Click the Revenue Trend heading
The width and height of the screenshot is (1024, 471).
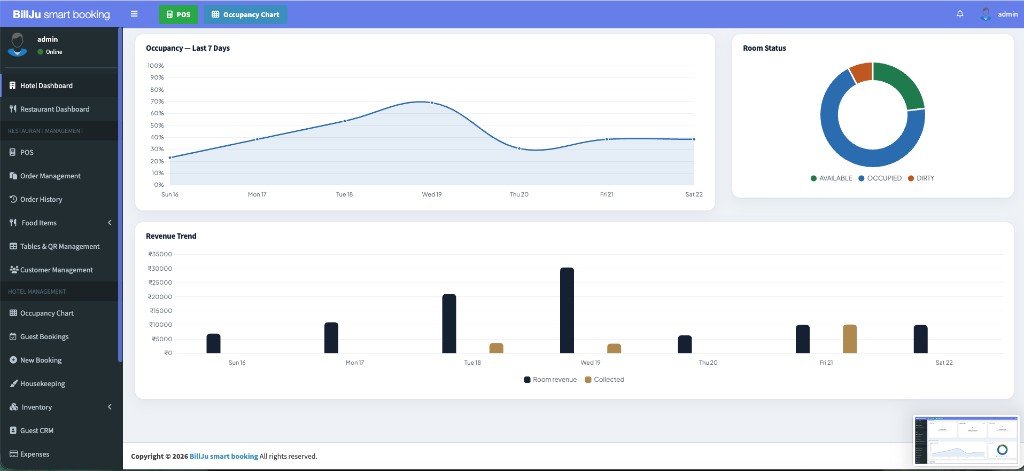[x=171, y=236]
